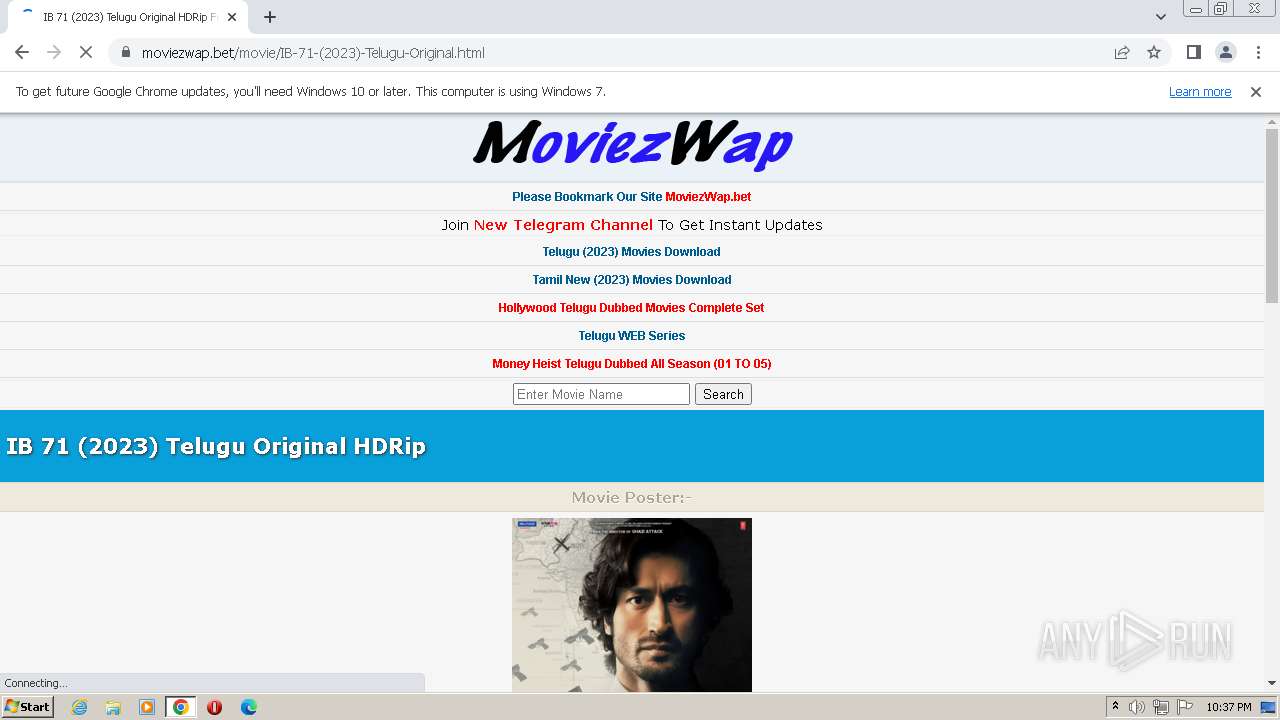Open Opera browser from taskbar
This screenshot has width=1280, height=720.
click(214, 707)
